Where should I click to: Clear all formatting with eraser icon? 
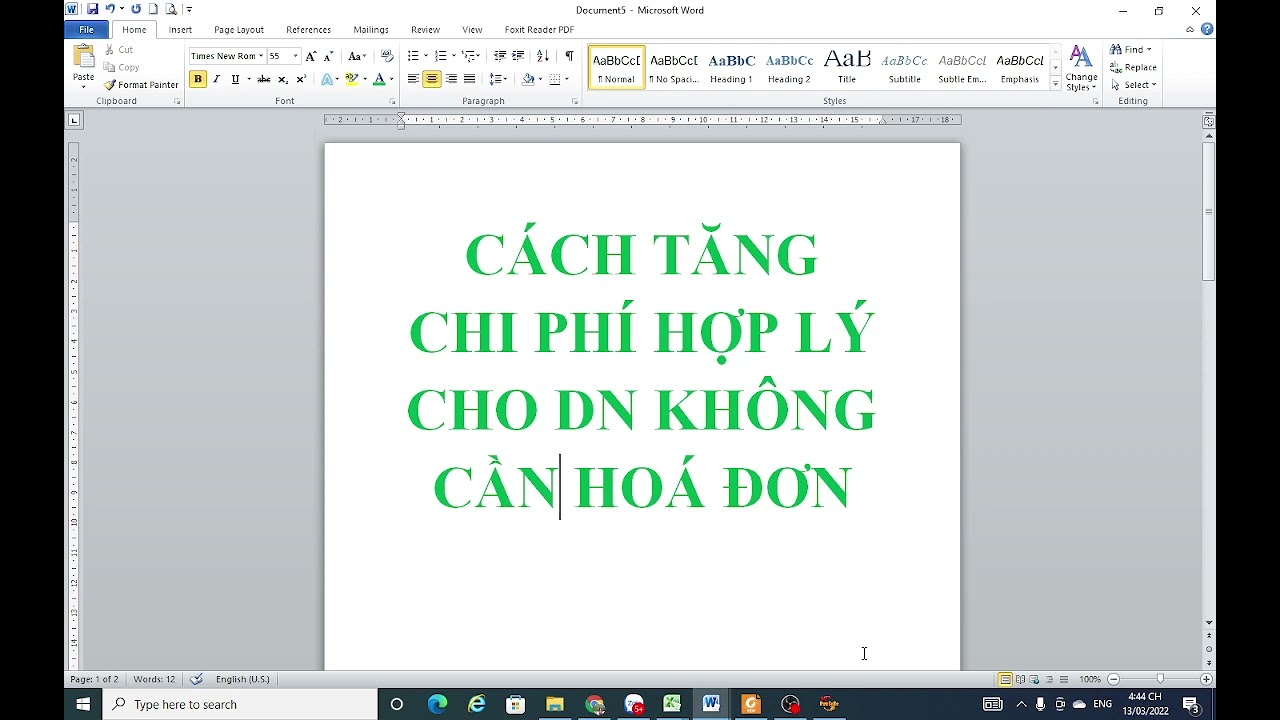387,56
